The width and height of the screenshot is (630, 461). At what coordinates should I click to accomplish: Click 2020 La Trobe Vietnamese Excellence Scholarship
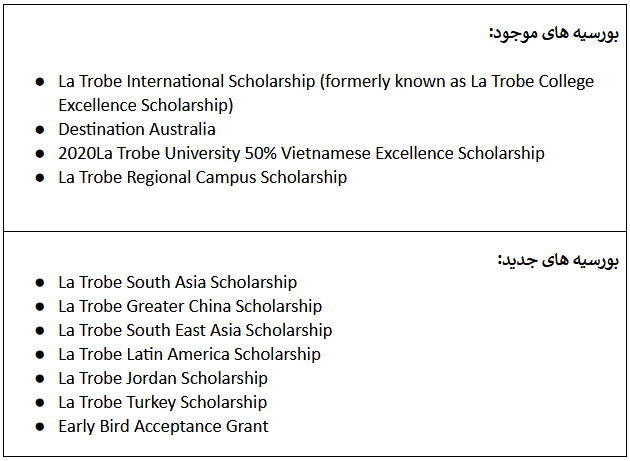pos(301,154)
